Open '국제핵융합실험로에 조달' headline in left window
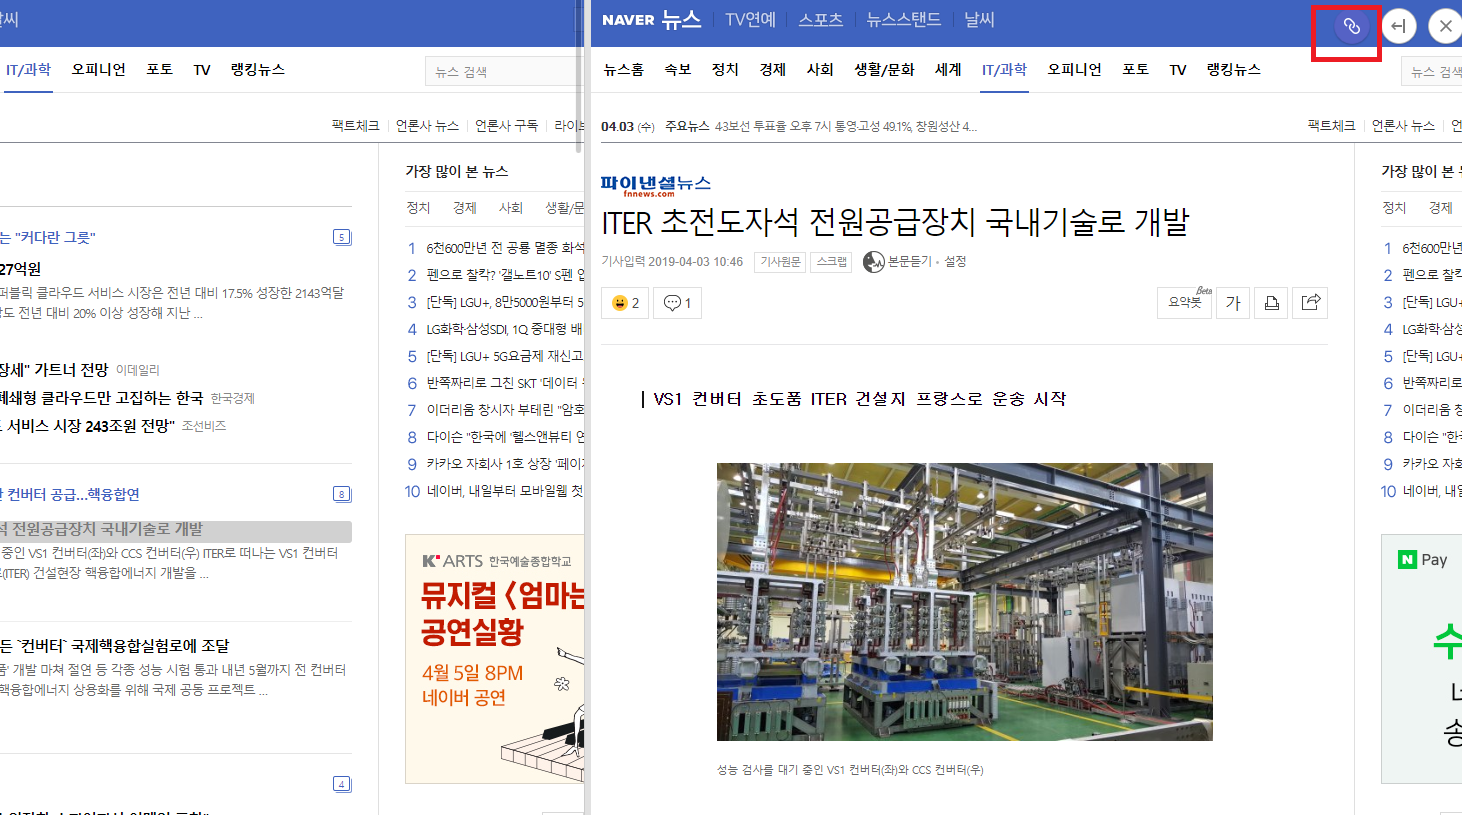 click(x=115, y=645)
